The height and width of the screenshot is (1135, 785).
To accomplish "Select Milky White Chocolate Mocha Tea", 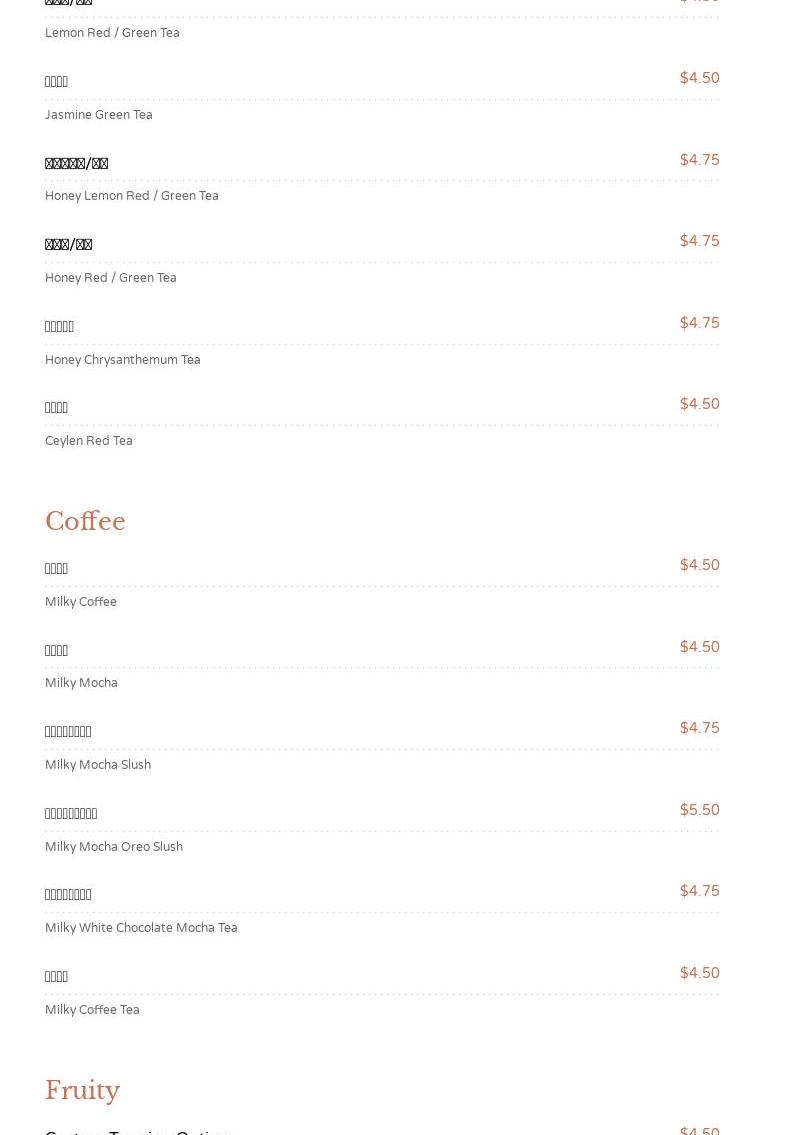I will (141, 927).
